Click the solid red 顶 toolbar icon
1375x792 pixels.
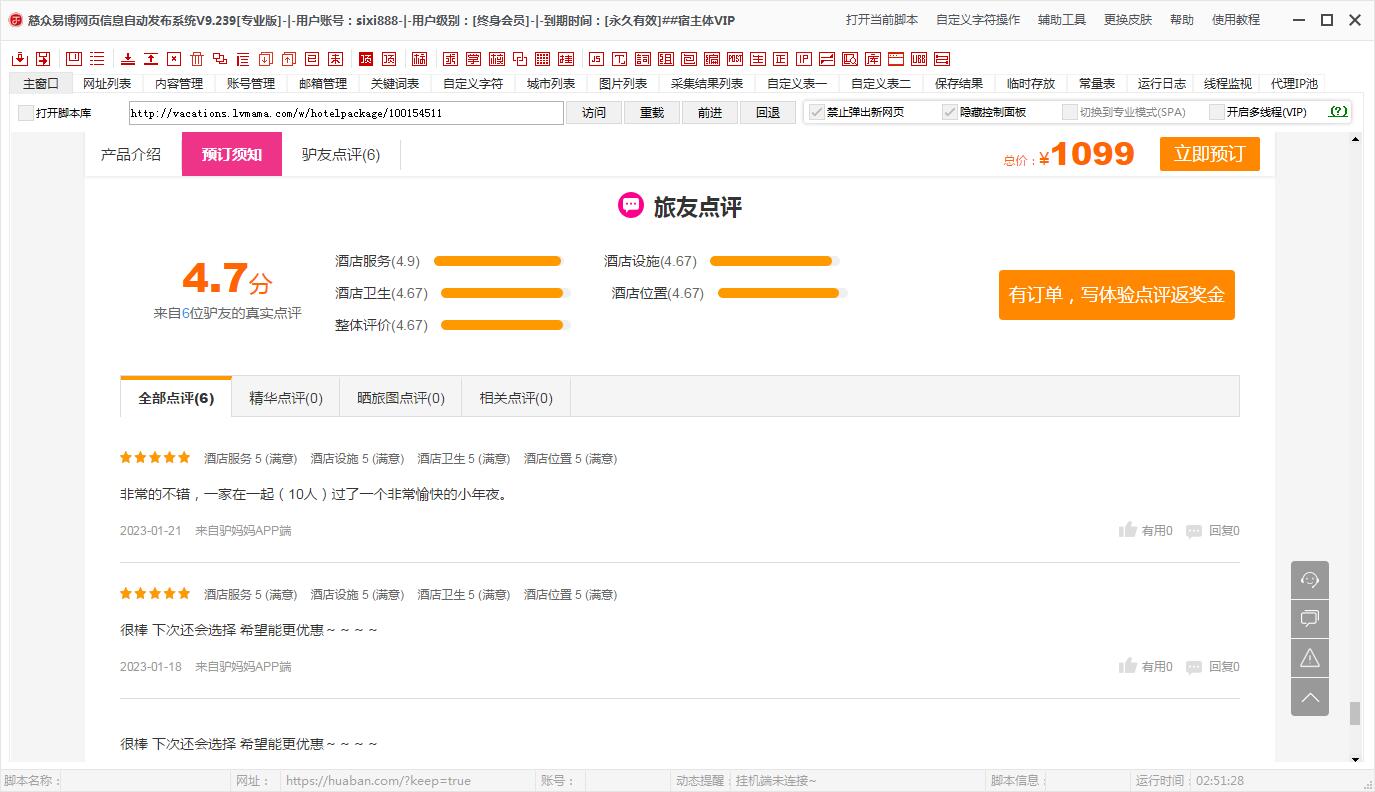click(365, 59)
